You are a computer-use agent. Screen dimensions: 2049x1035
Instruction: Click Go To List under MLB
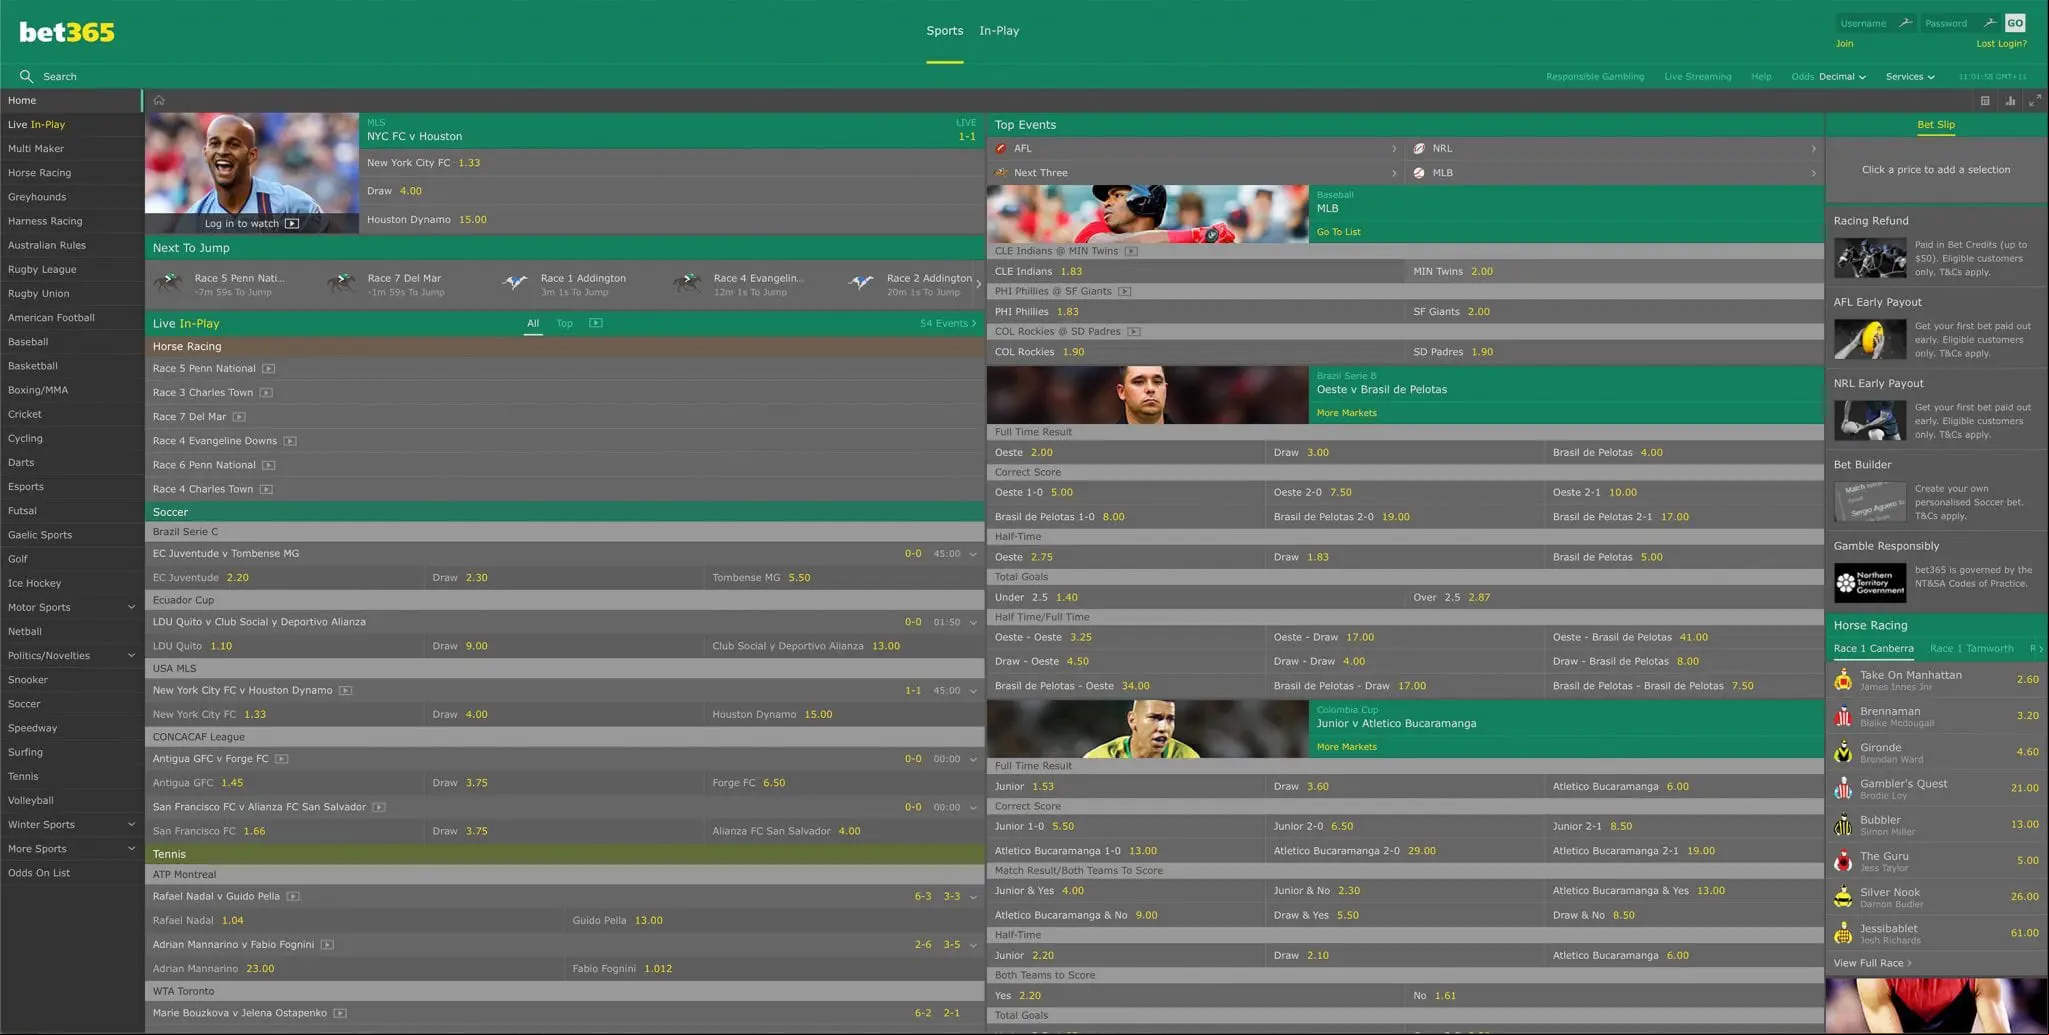[1338, 232]
